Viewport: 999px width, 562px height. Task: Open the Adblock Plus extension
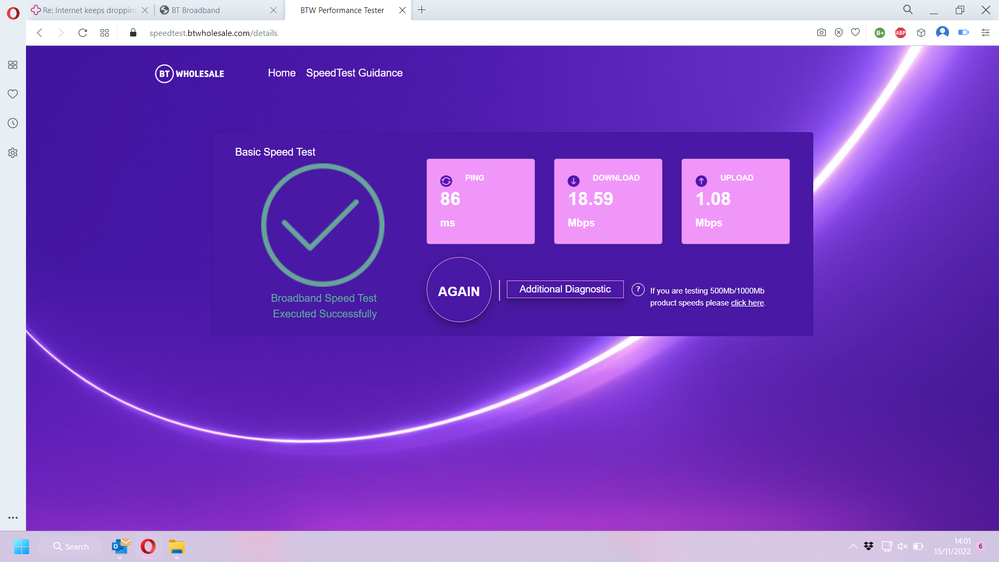tap(900, 33)
